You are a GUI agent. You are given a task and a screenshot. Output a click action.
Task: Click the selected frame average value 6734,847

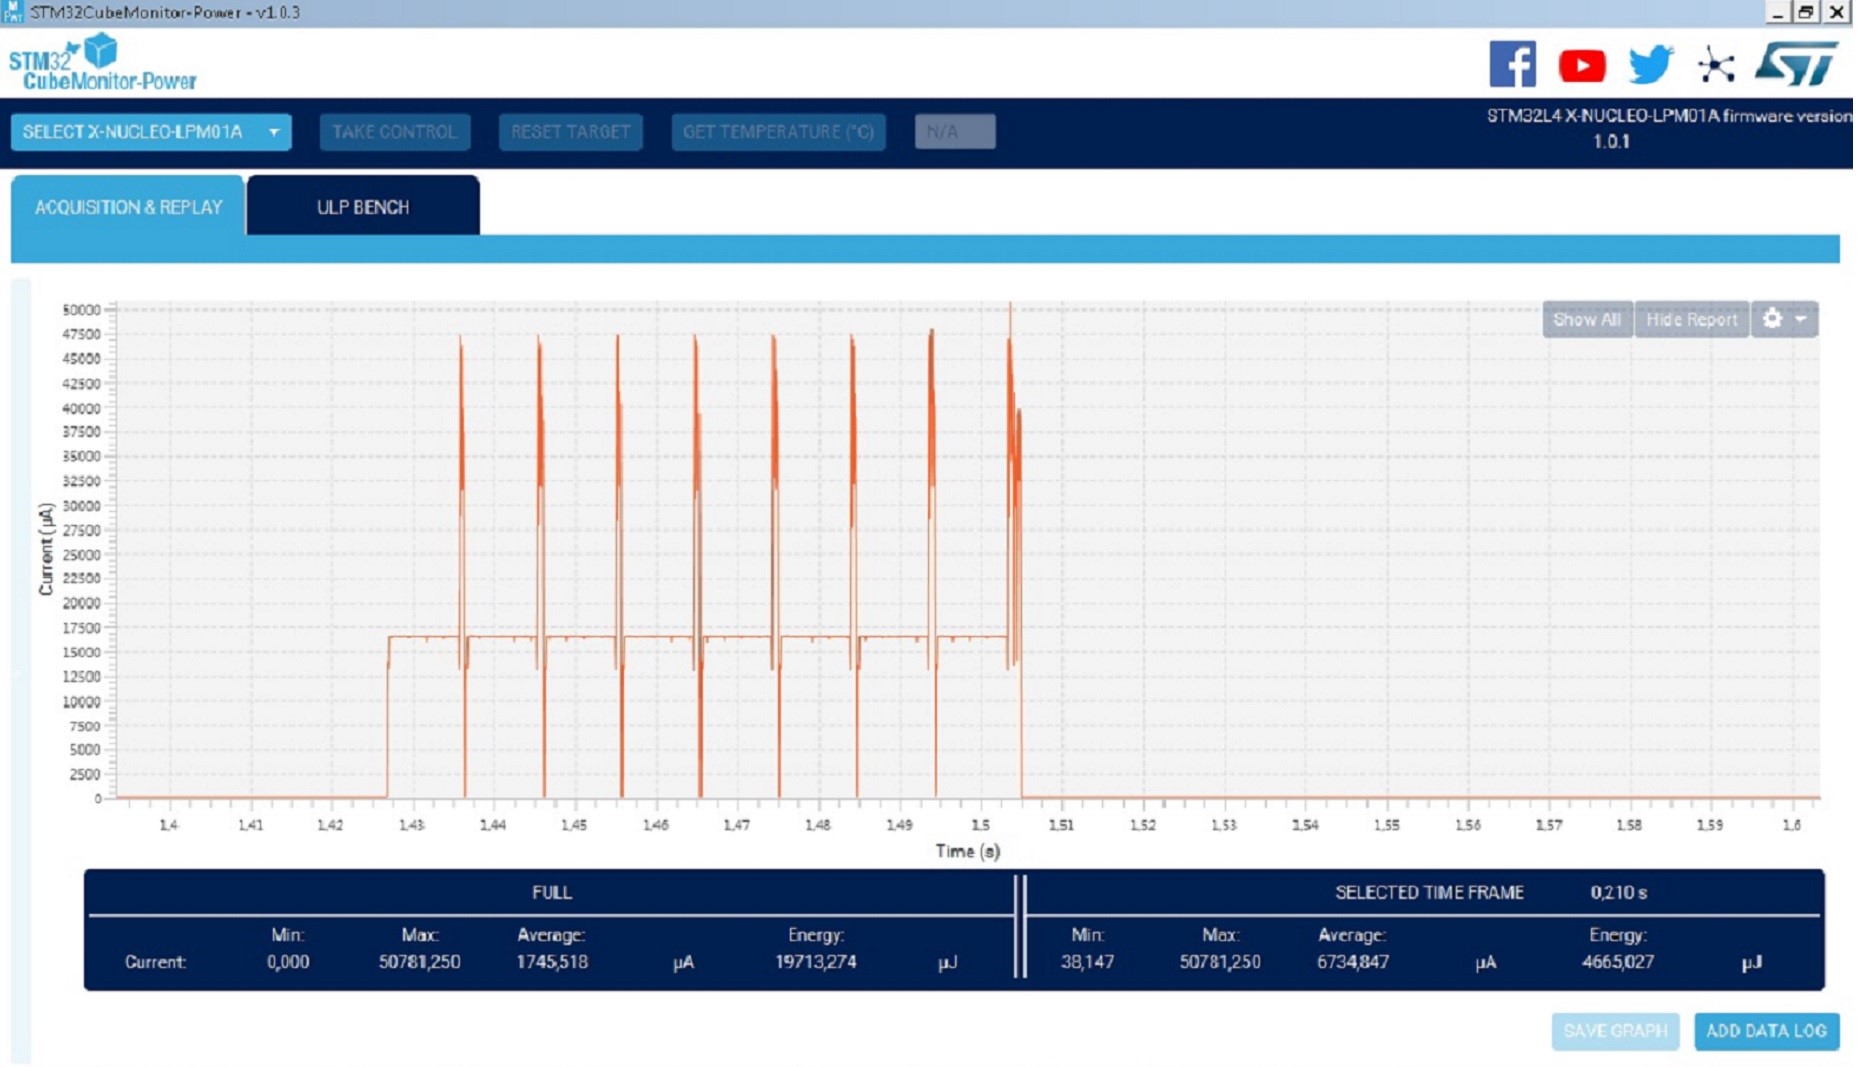[x=1352, y=962]
